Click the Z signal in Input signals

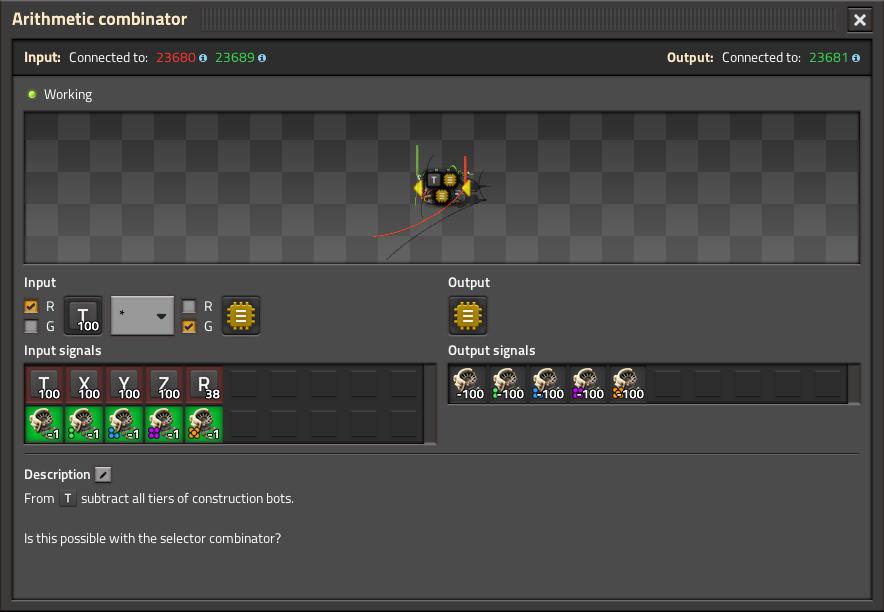tap(164, 384)
